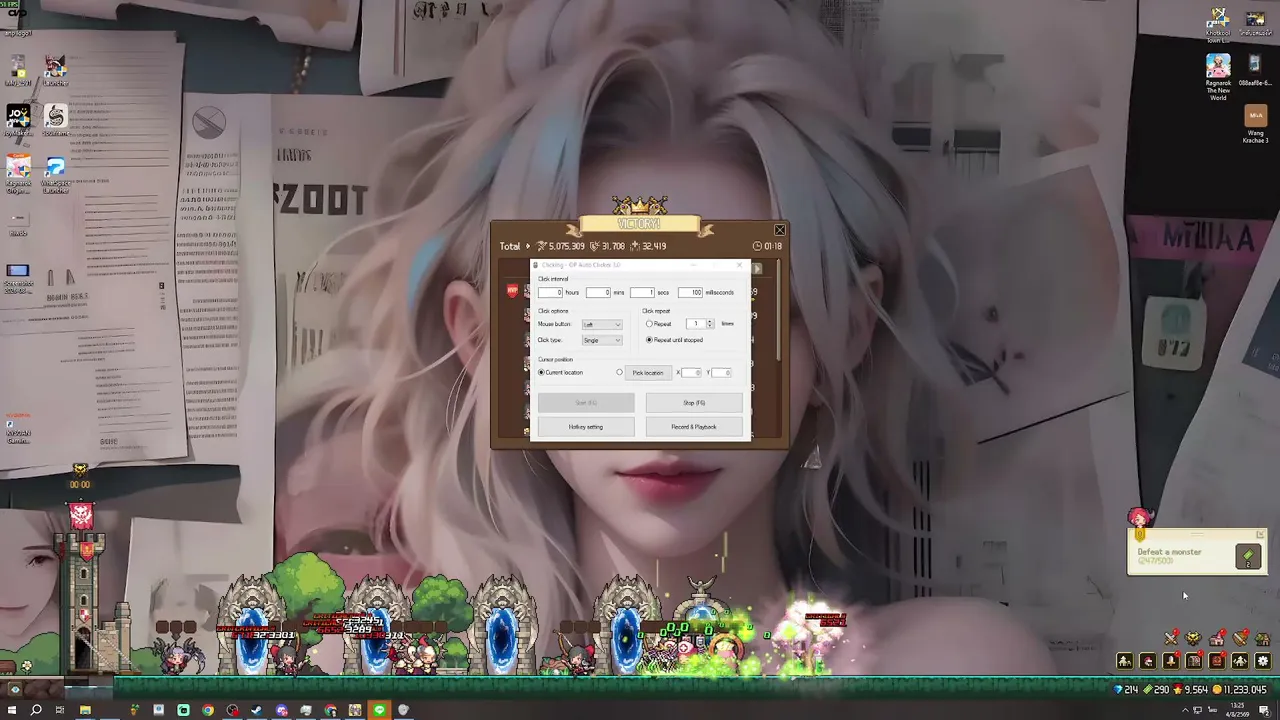Image resolution: width=1280 pixels, height=720 pixels.
Task: Open the red book icon
Action: pos(1217,661)
